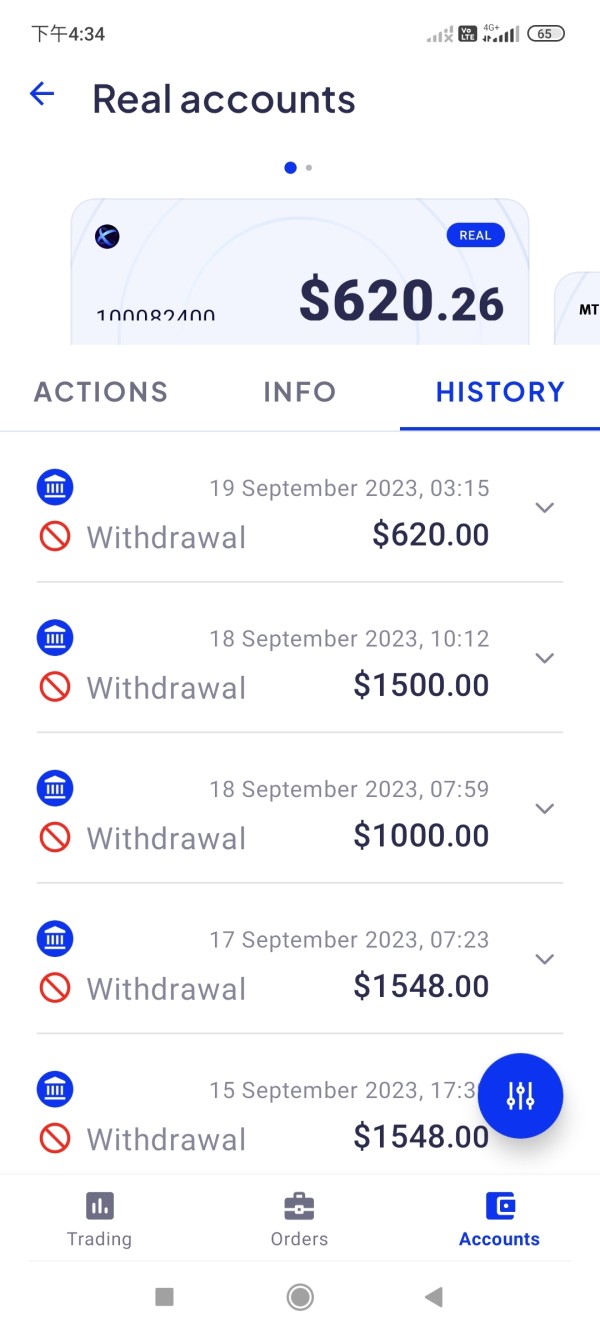Expand the 18 September 07:59 withdrawal chevron
The width and height of the screenshot is (600, 1333).
click(x=544, y=808)
